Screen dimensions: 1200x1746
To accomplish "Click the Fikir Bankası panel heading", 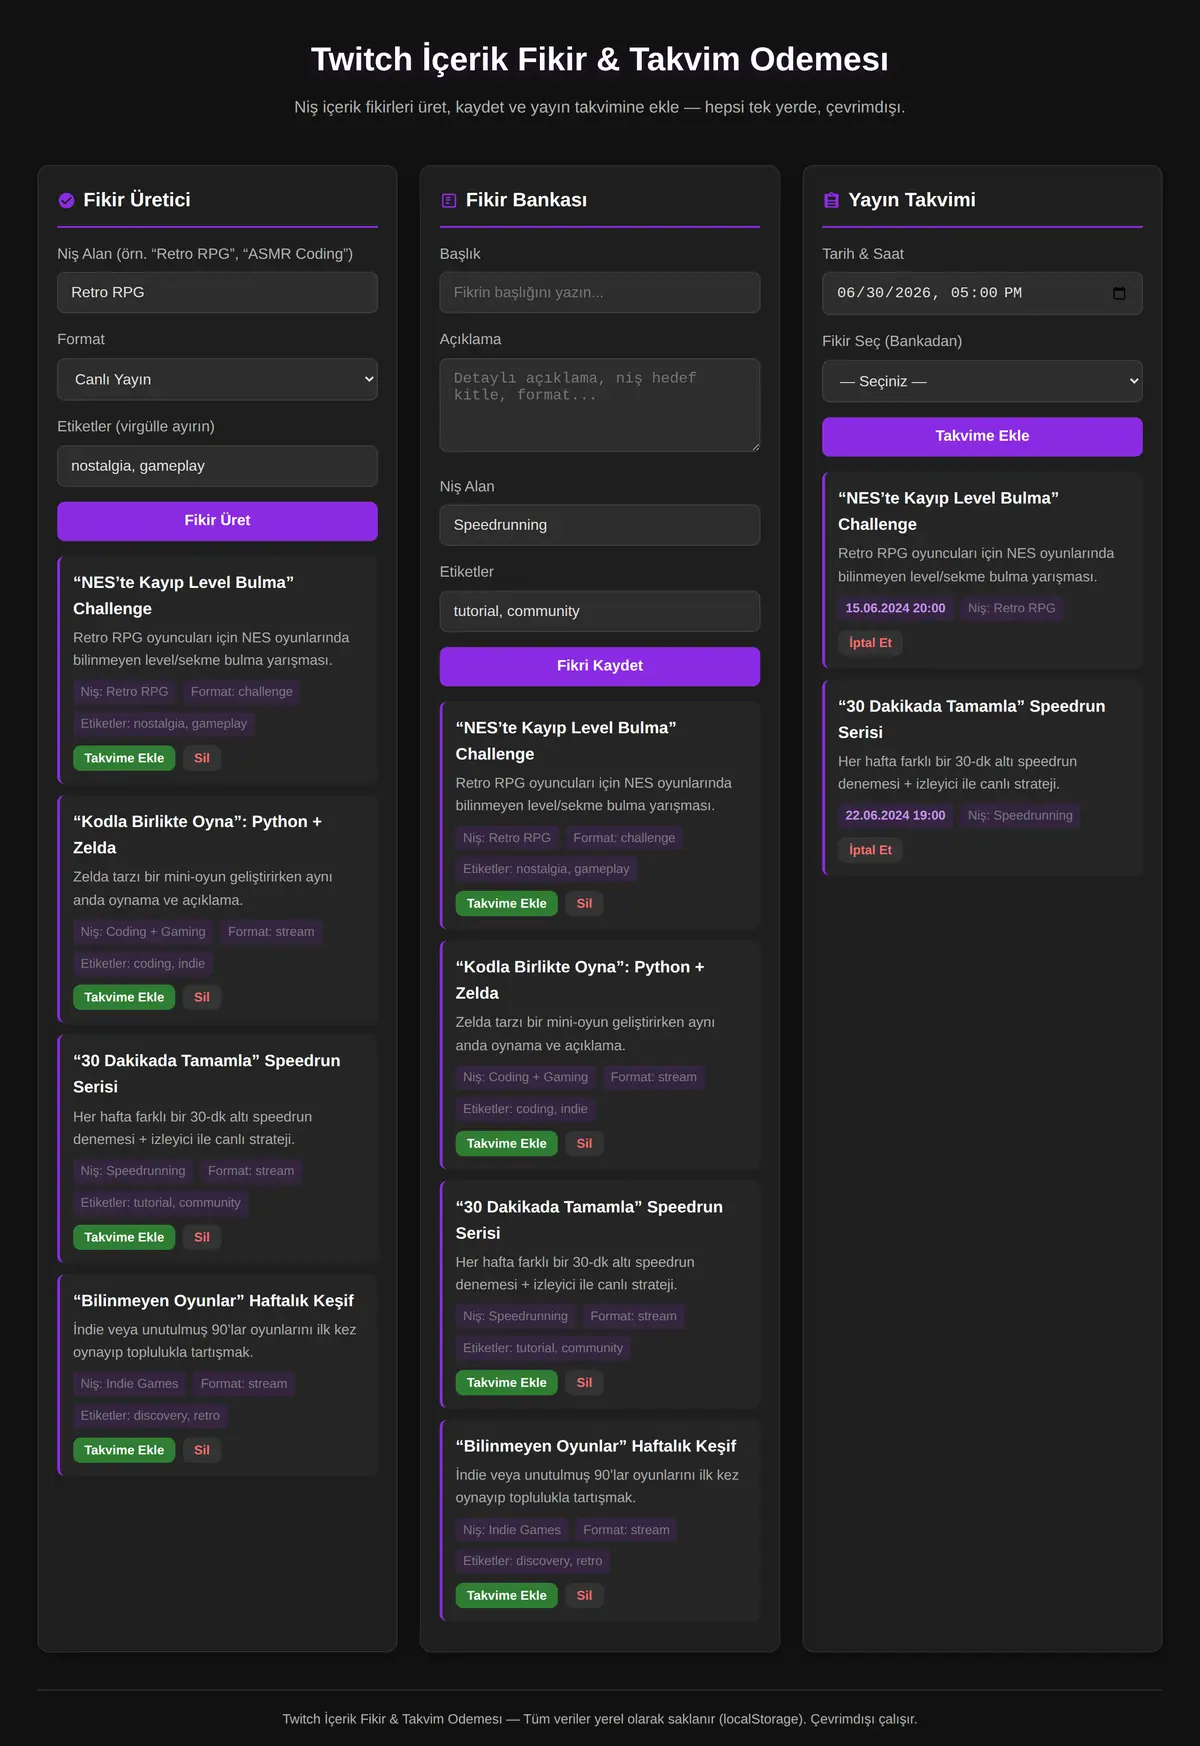I will [x=526, y=200].
